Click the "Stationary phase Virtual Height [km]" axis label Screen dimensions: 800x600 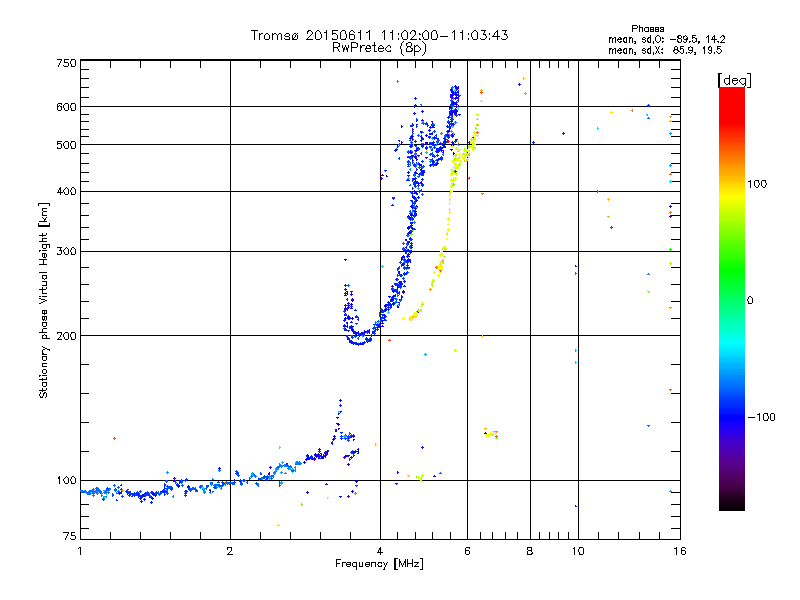click(x=44, y=300)
